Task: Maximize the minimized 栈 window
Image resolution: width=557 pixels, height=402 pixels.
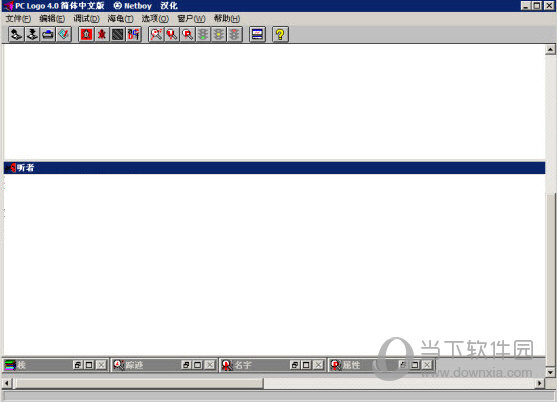Action: pyautogui.click(x=89, y=365)
